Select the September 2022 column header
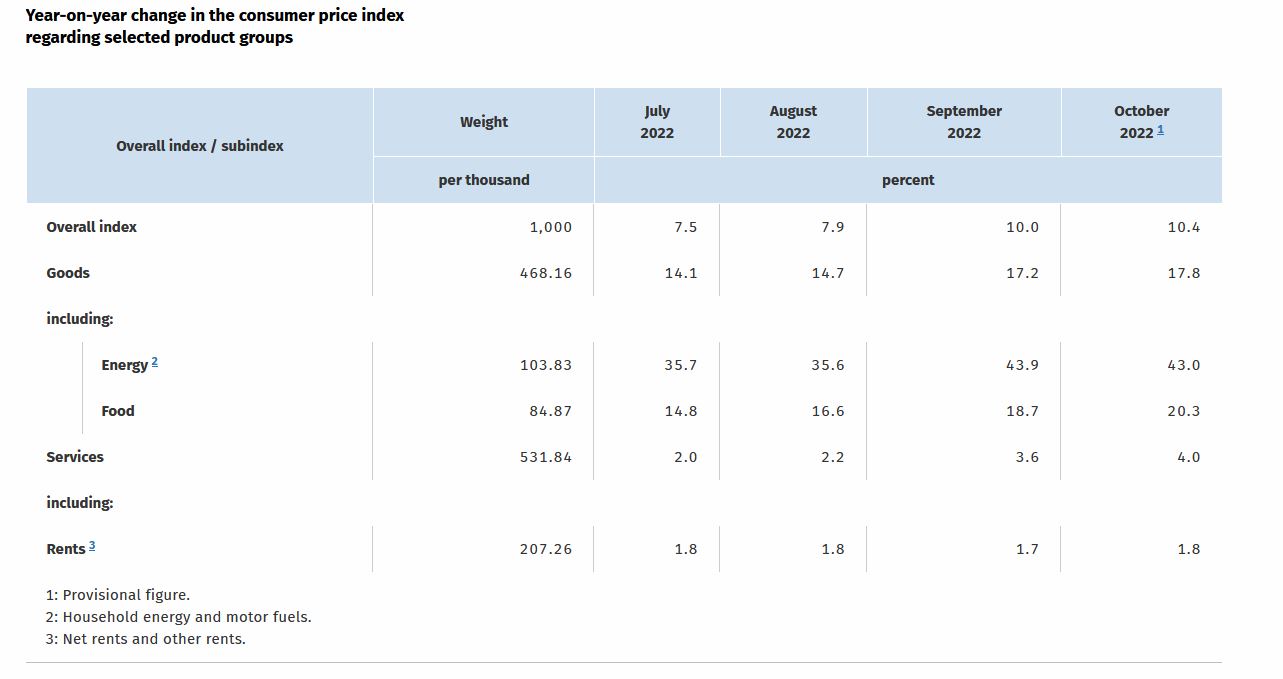 tap(964, 122)
